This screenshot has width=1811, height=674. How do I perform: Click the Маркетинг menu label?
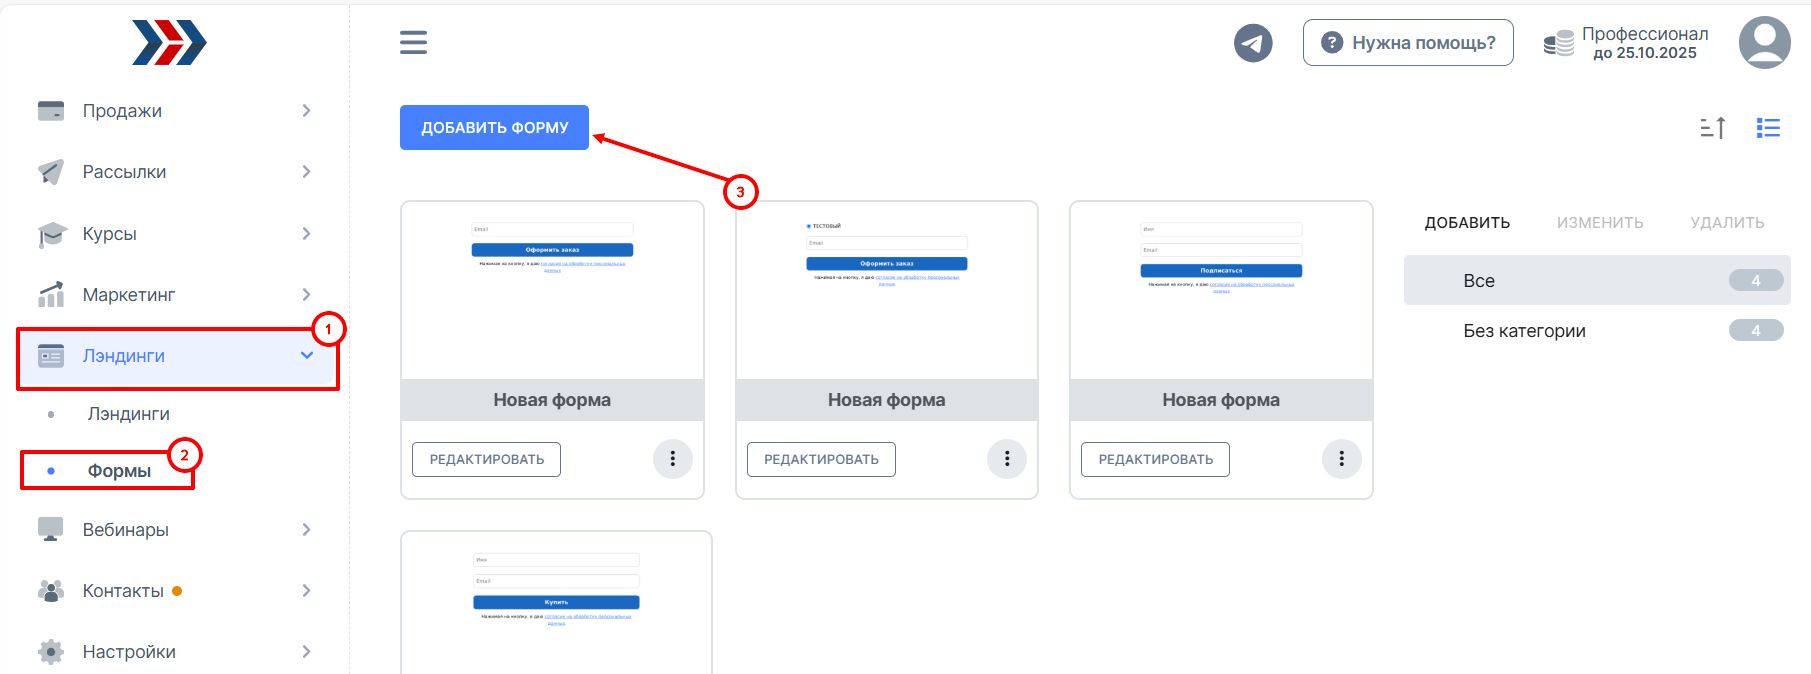click(129, 295)
